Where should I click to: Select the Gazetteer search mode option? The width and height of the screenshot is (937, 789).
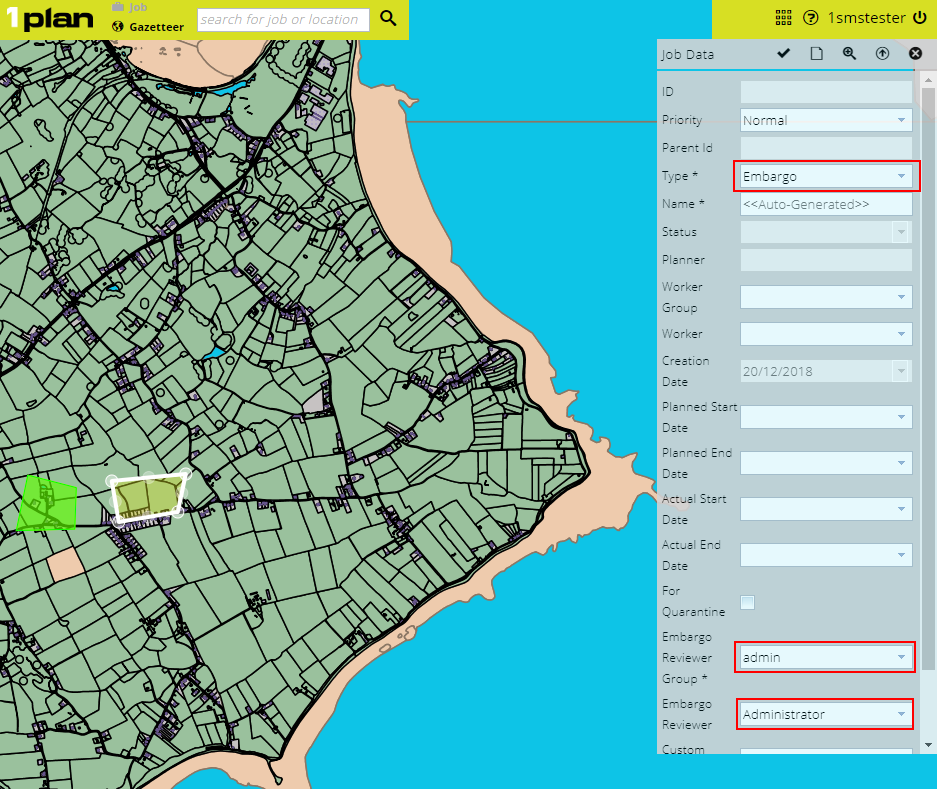pyautogui.click(x=155, y=27)
